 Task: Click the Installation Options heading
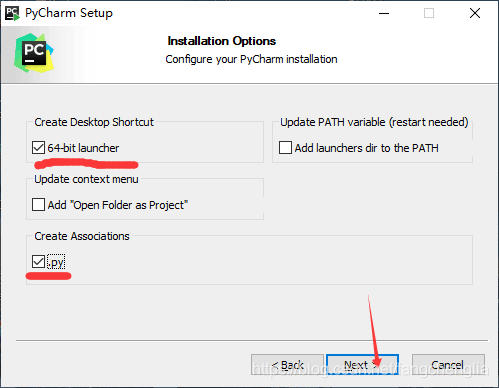click(222, 41)
